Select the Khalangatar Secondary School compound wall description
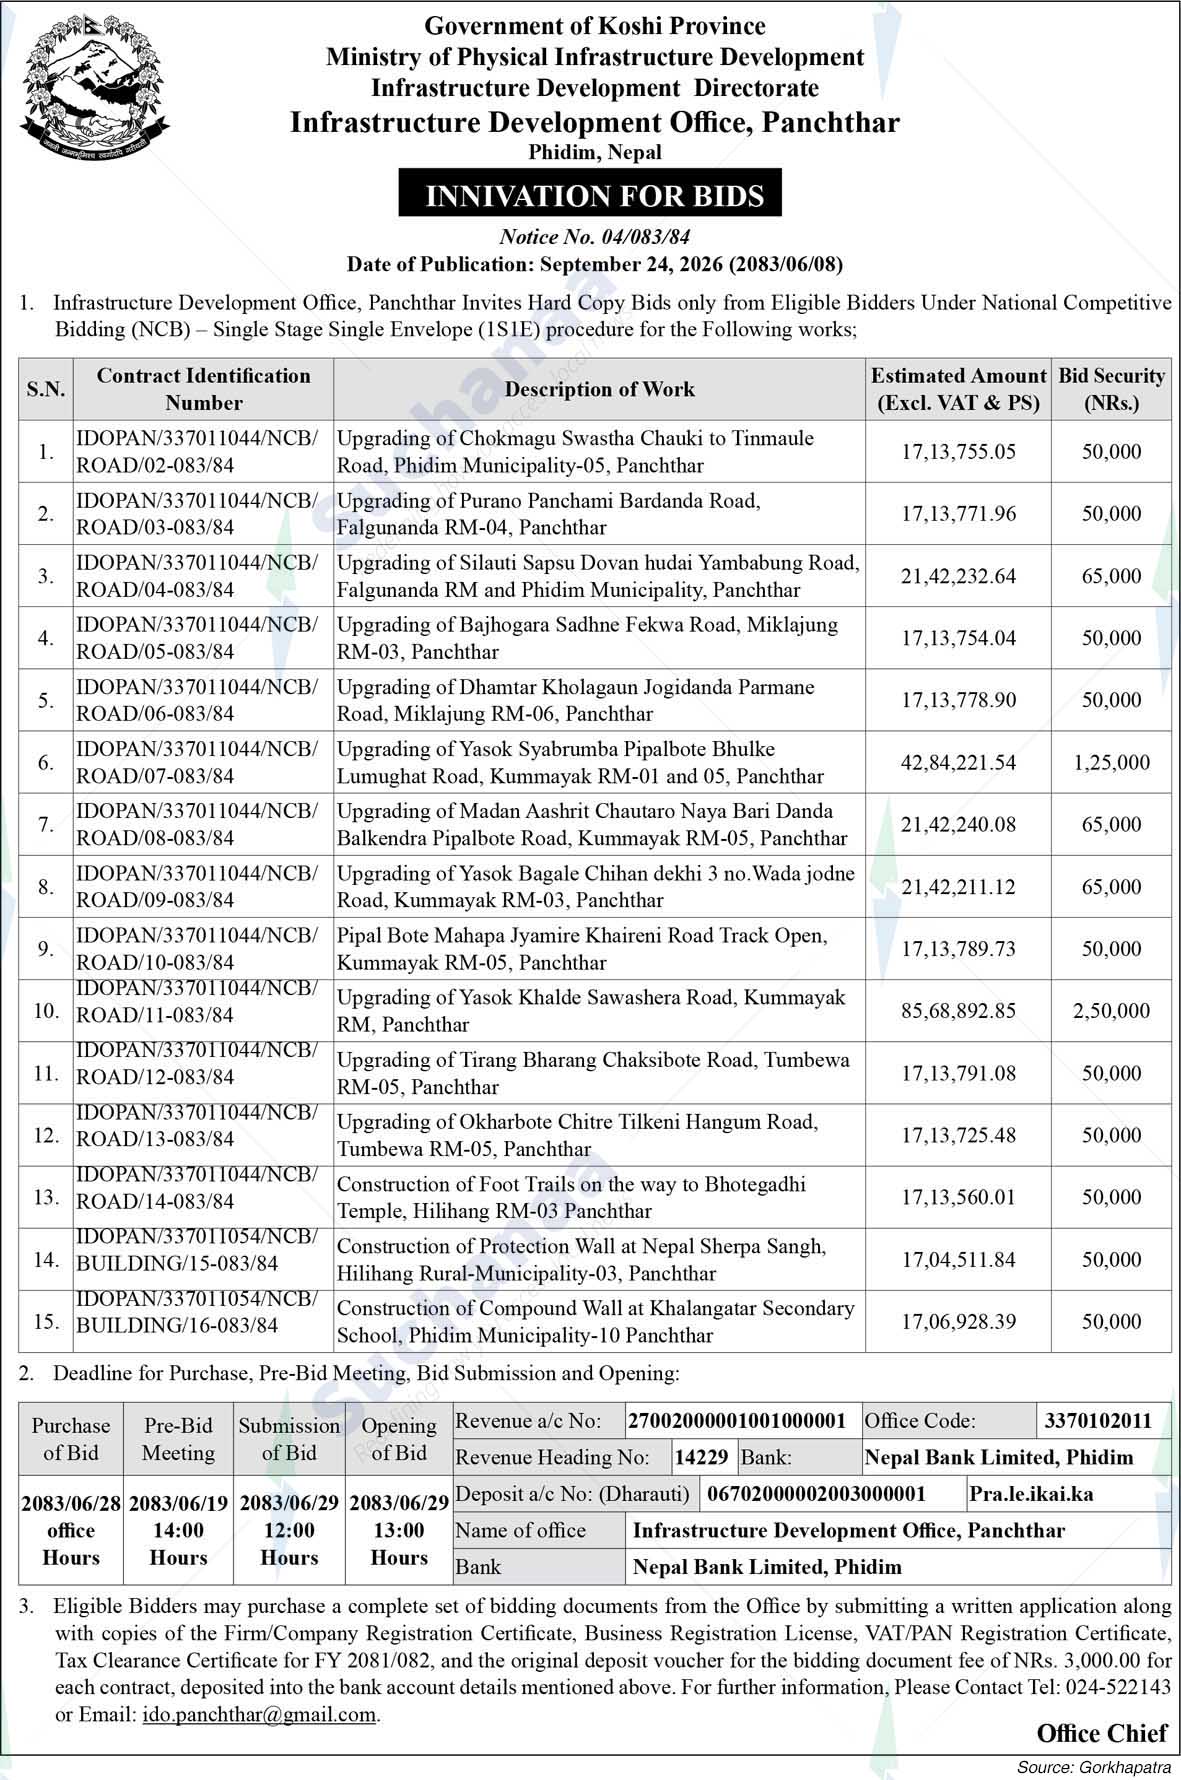 [596, 1322]
